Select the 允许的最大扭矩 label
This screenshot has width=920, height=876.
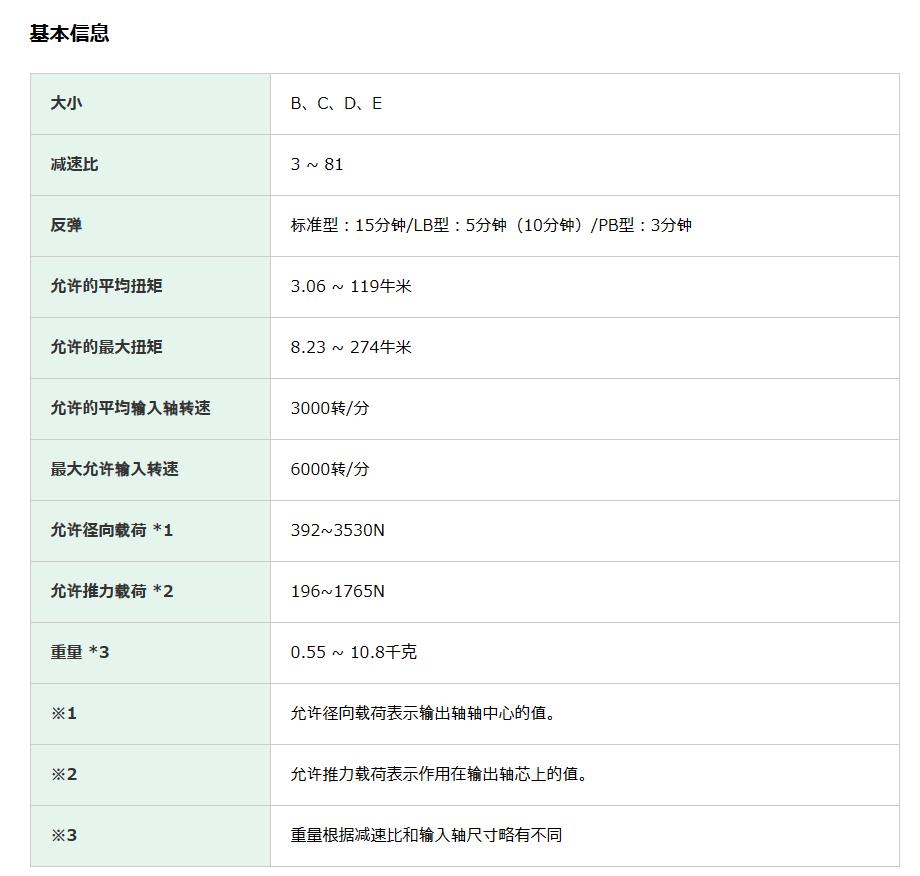pos(106,347)
